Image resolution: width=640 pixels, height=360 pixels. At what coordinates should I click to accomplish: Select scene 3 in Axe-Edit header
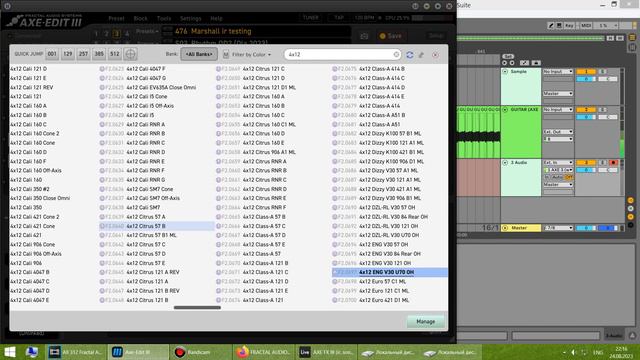click(x=117, y=33)
